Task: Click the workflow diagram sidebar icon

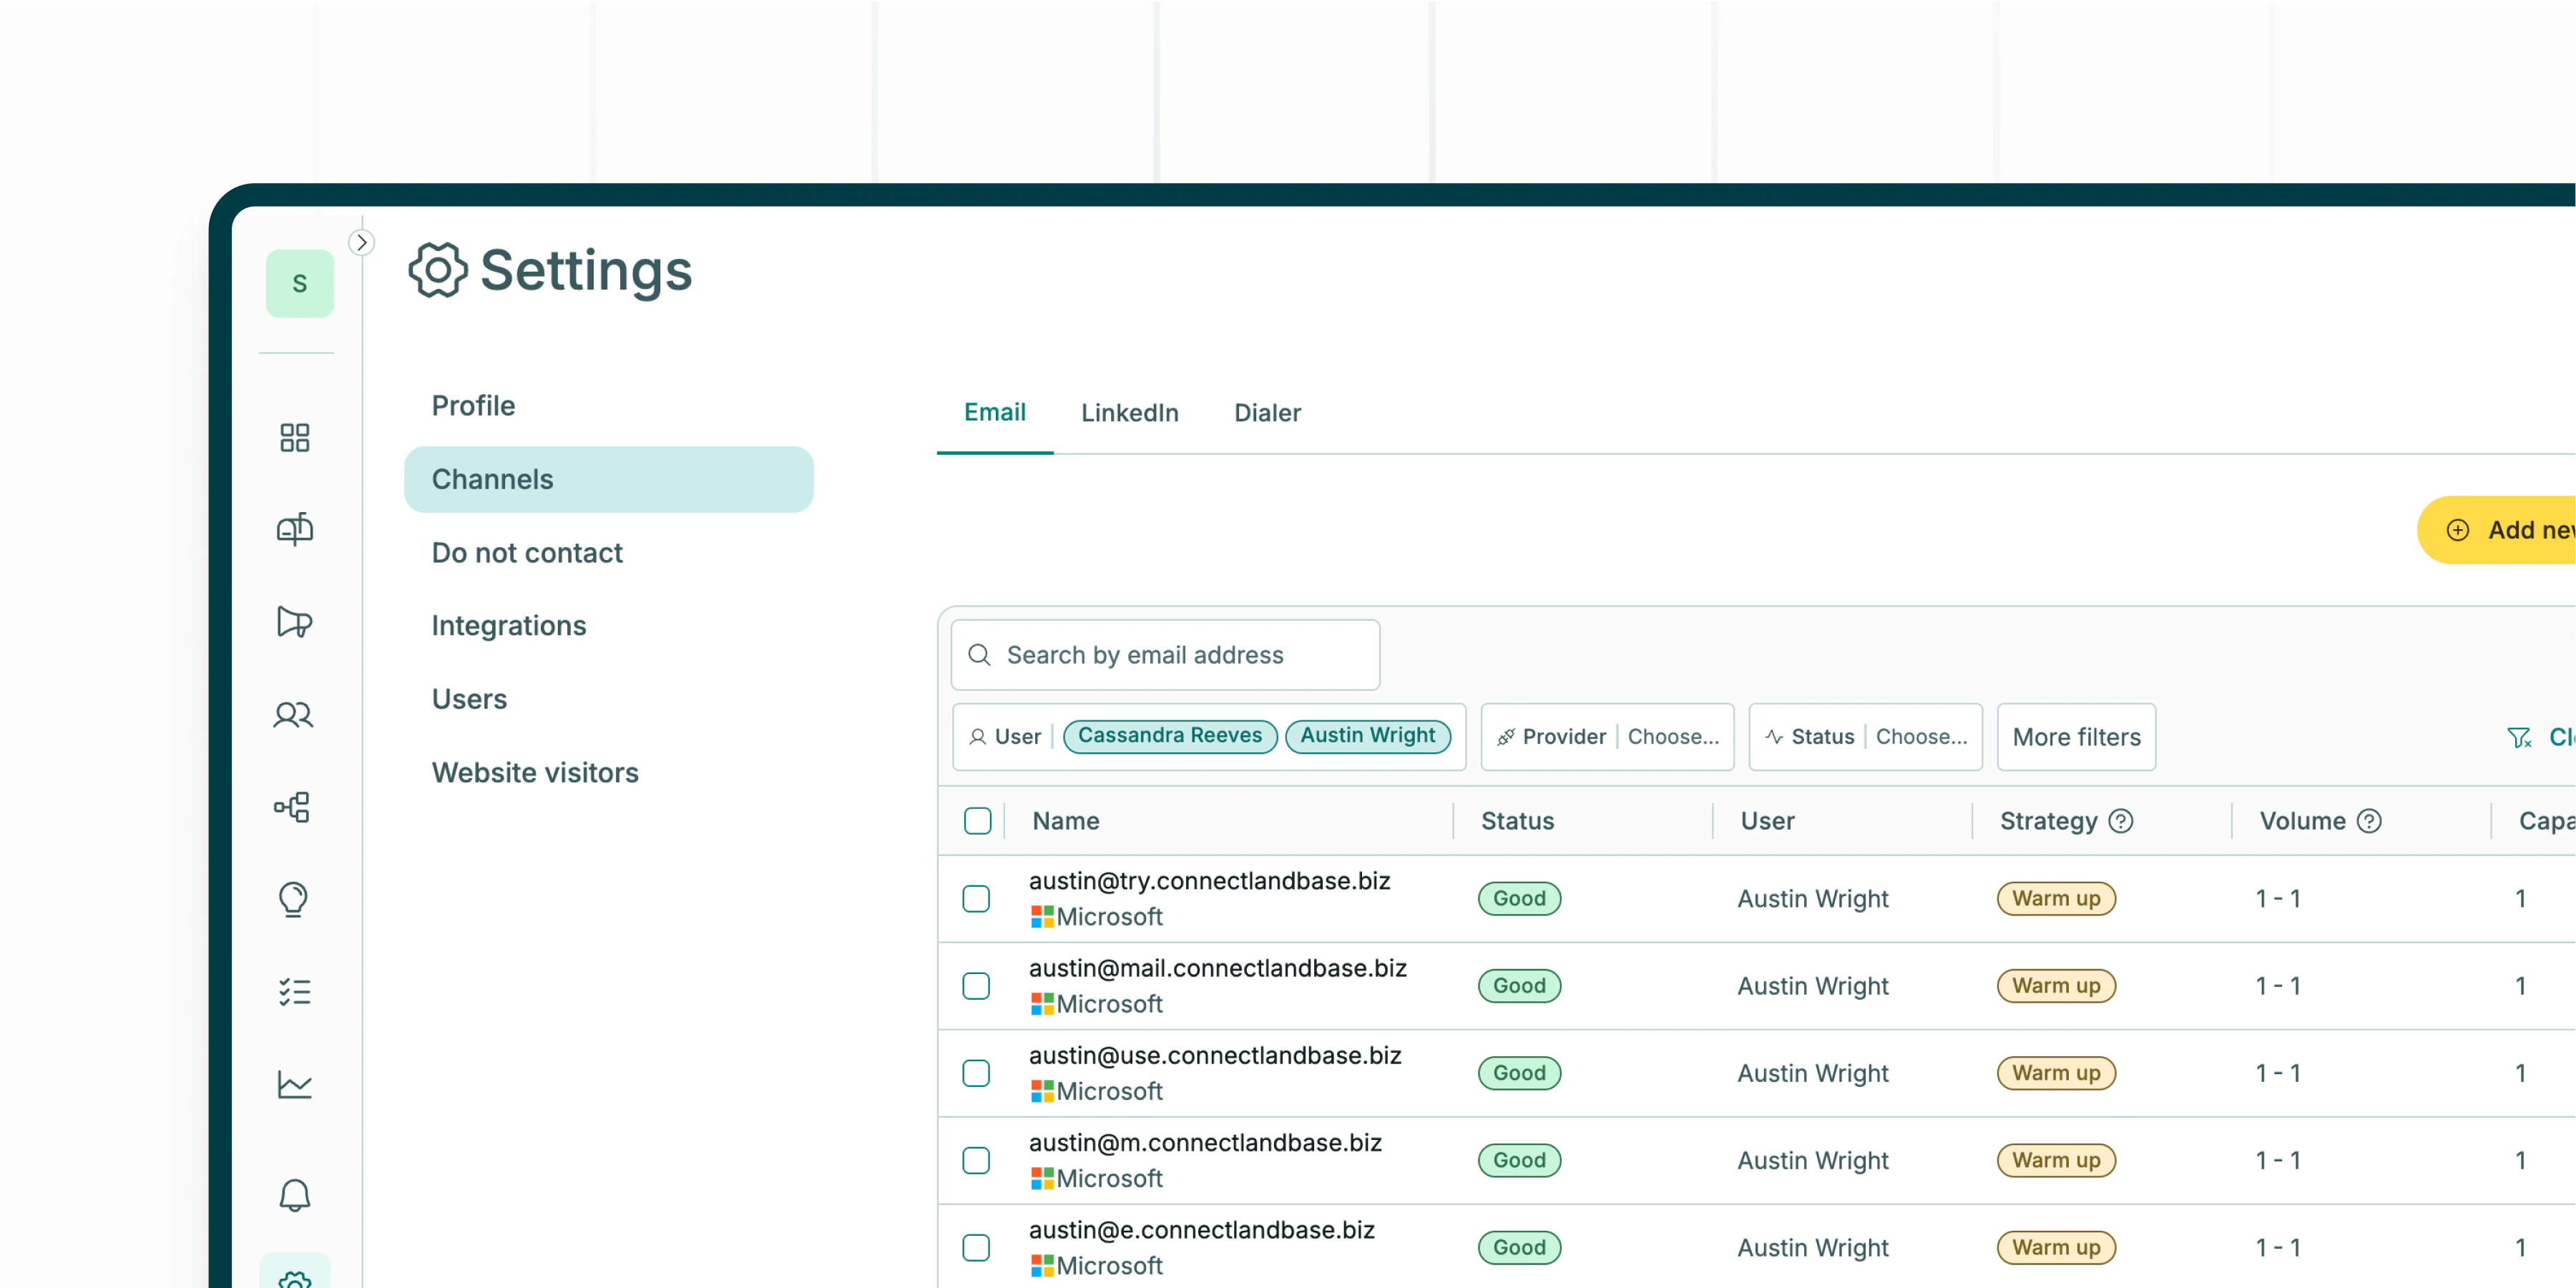Action: coord(294,807)
